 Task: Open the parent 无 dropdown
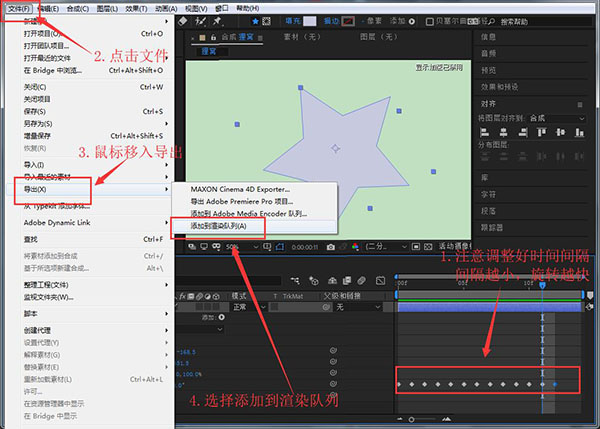coord(359,307)
